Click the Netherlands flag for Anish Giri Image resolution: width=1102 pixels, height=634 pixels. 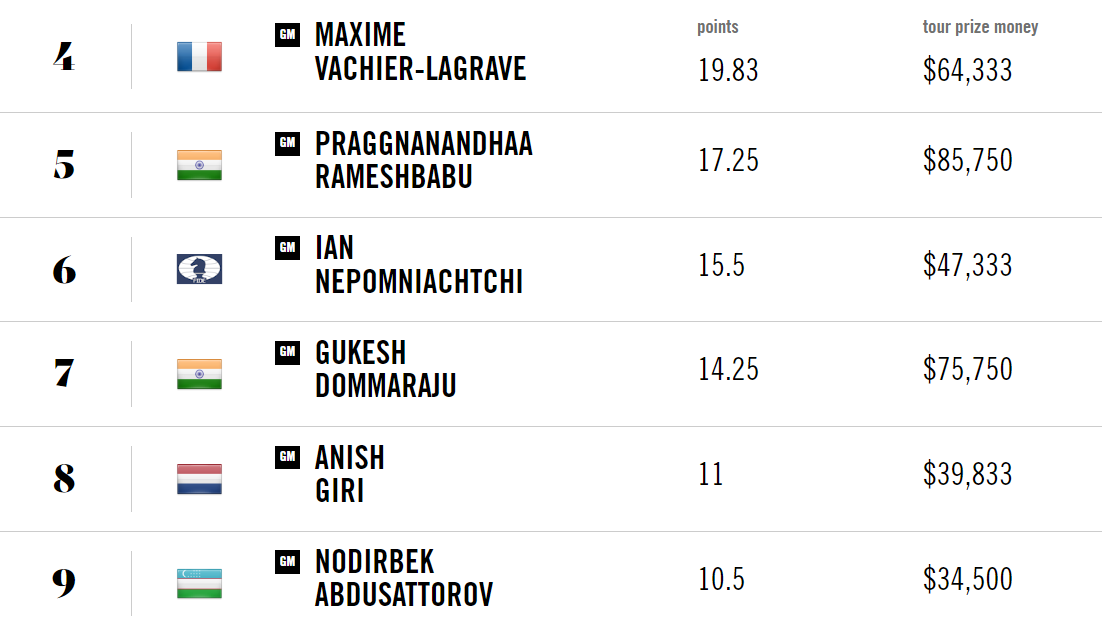pyautogui.click(x=200, y=479)
